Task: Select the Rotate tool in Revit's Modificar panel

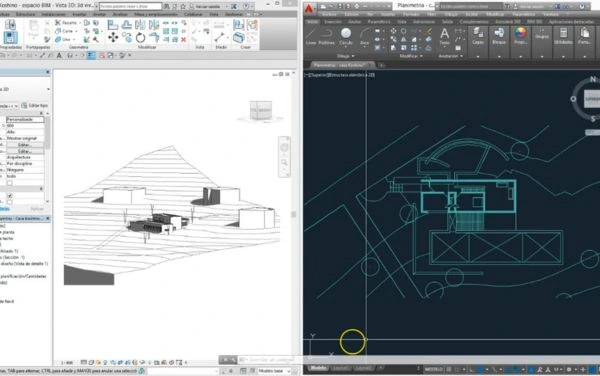Action: (x=140, y=37)
